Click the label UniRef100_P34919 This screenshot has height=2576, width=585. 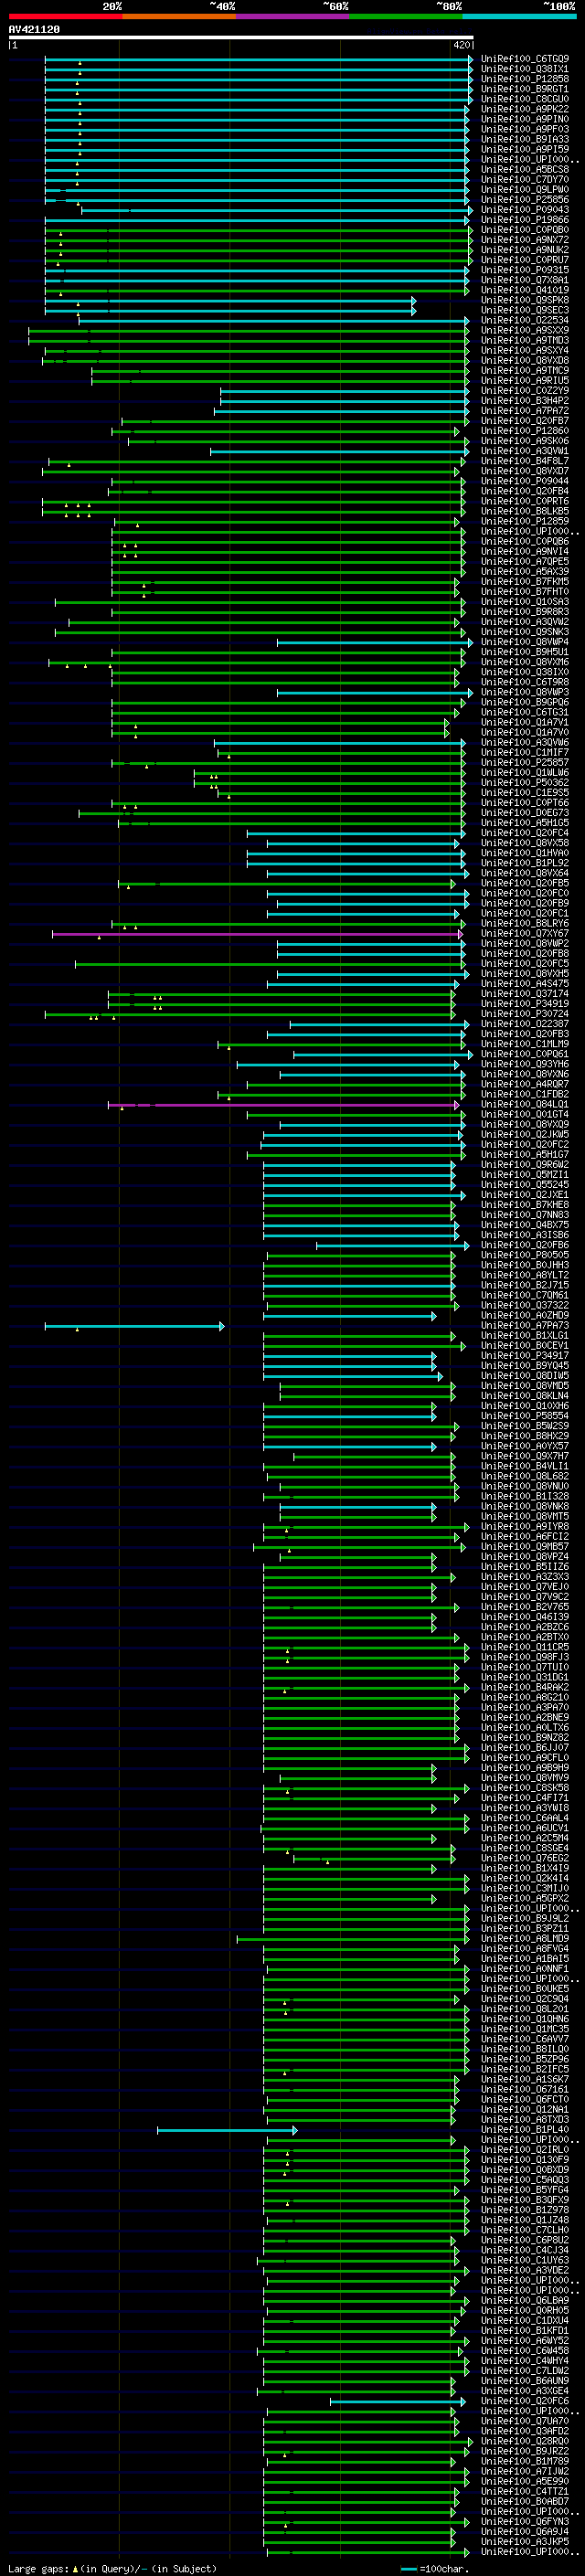[525, 1004]
